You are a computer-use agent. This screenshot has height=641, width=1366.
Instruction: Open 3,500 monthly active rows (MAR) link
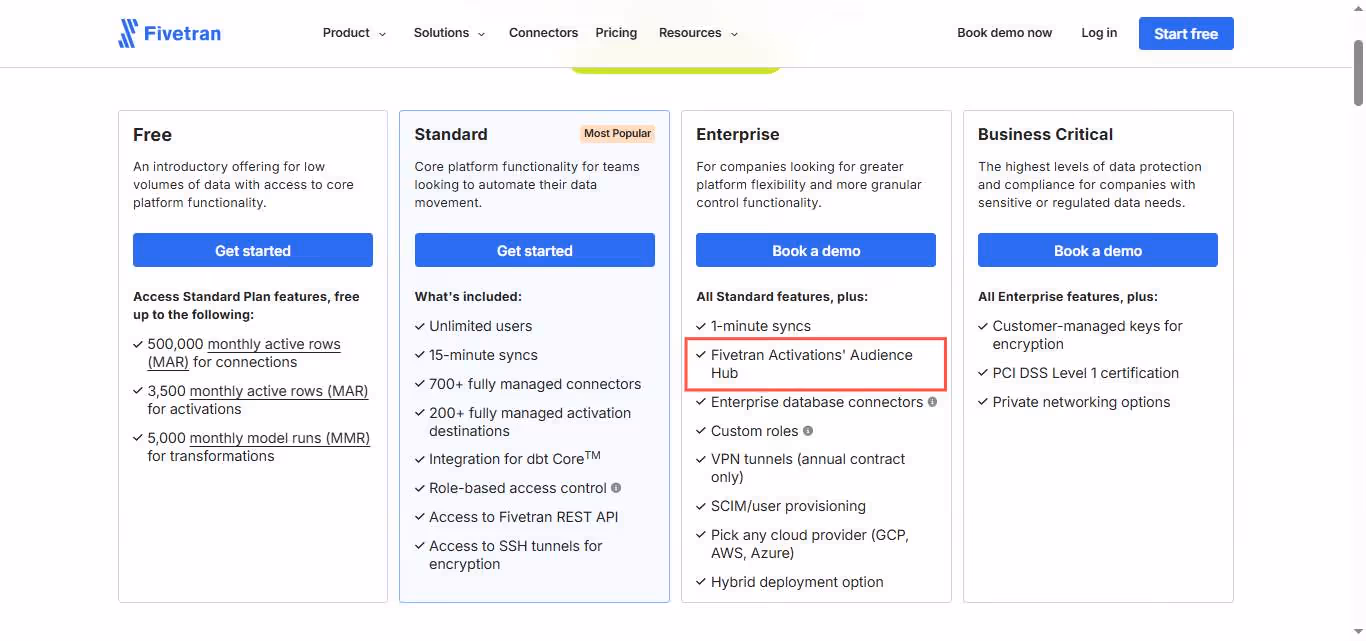(279, 391)
